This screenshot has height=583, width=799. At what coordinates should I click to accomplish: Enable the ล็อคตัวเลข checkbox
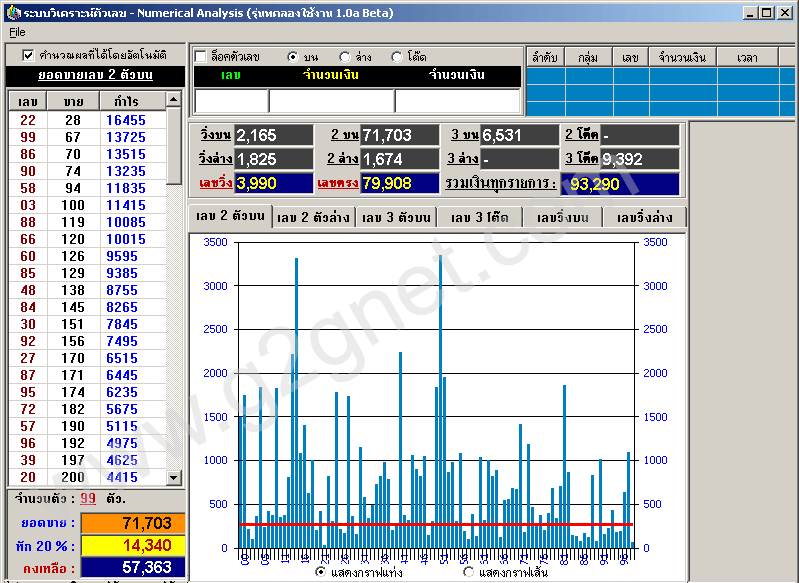point(201,56)
